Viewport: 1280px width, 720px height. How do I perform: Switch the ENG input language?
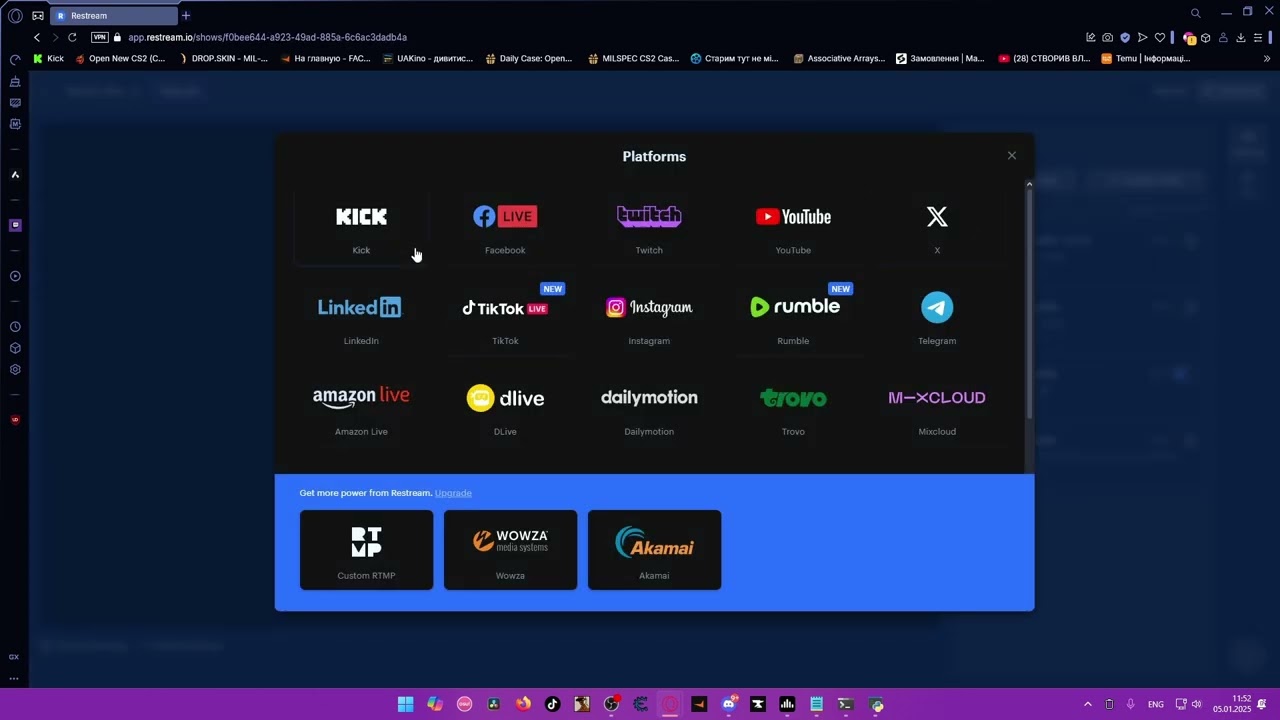(1156, 704)
